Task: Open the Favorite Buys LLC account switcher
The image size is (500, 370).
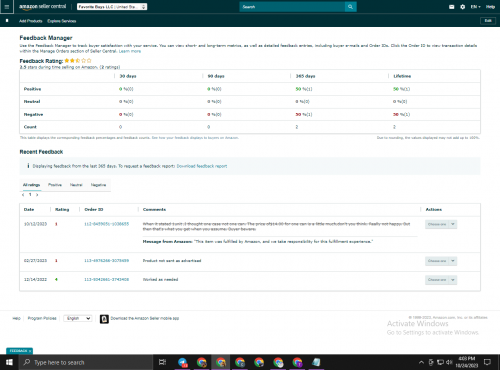Action: coord(112,7)
